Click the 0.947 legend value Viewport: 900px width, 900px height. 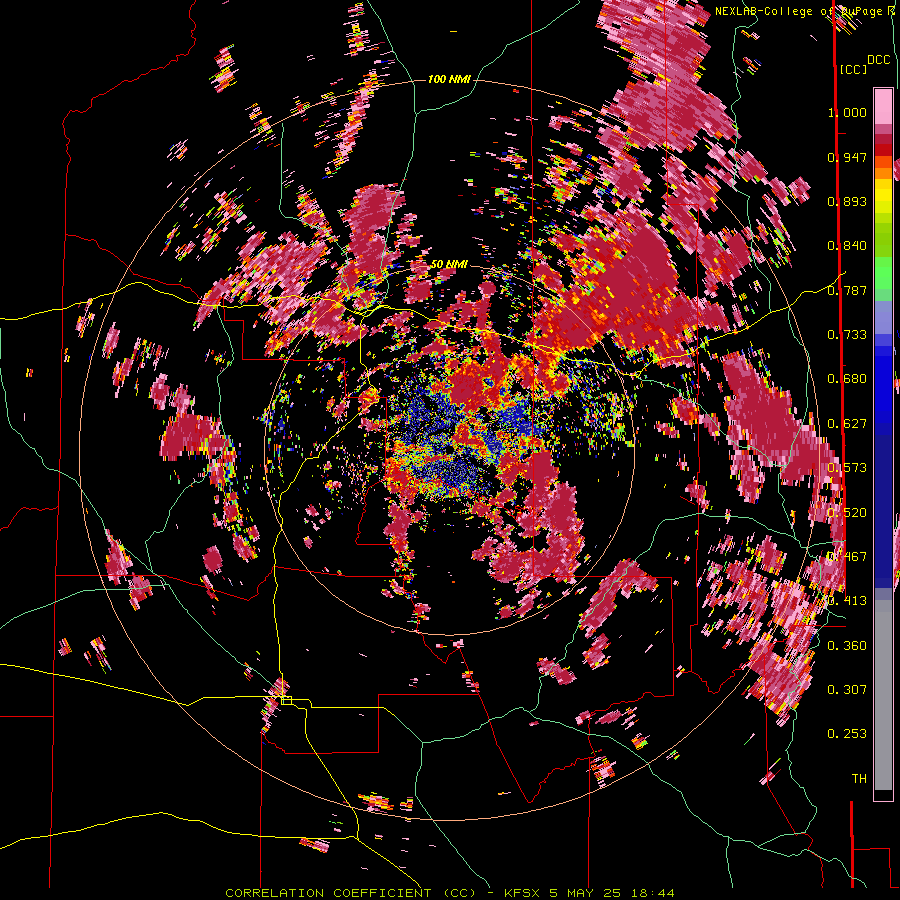[x=847, y=157]
